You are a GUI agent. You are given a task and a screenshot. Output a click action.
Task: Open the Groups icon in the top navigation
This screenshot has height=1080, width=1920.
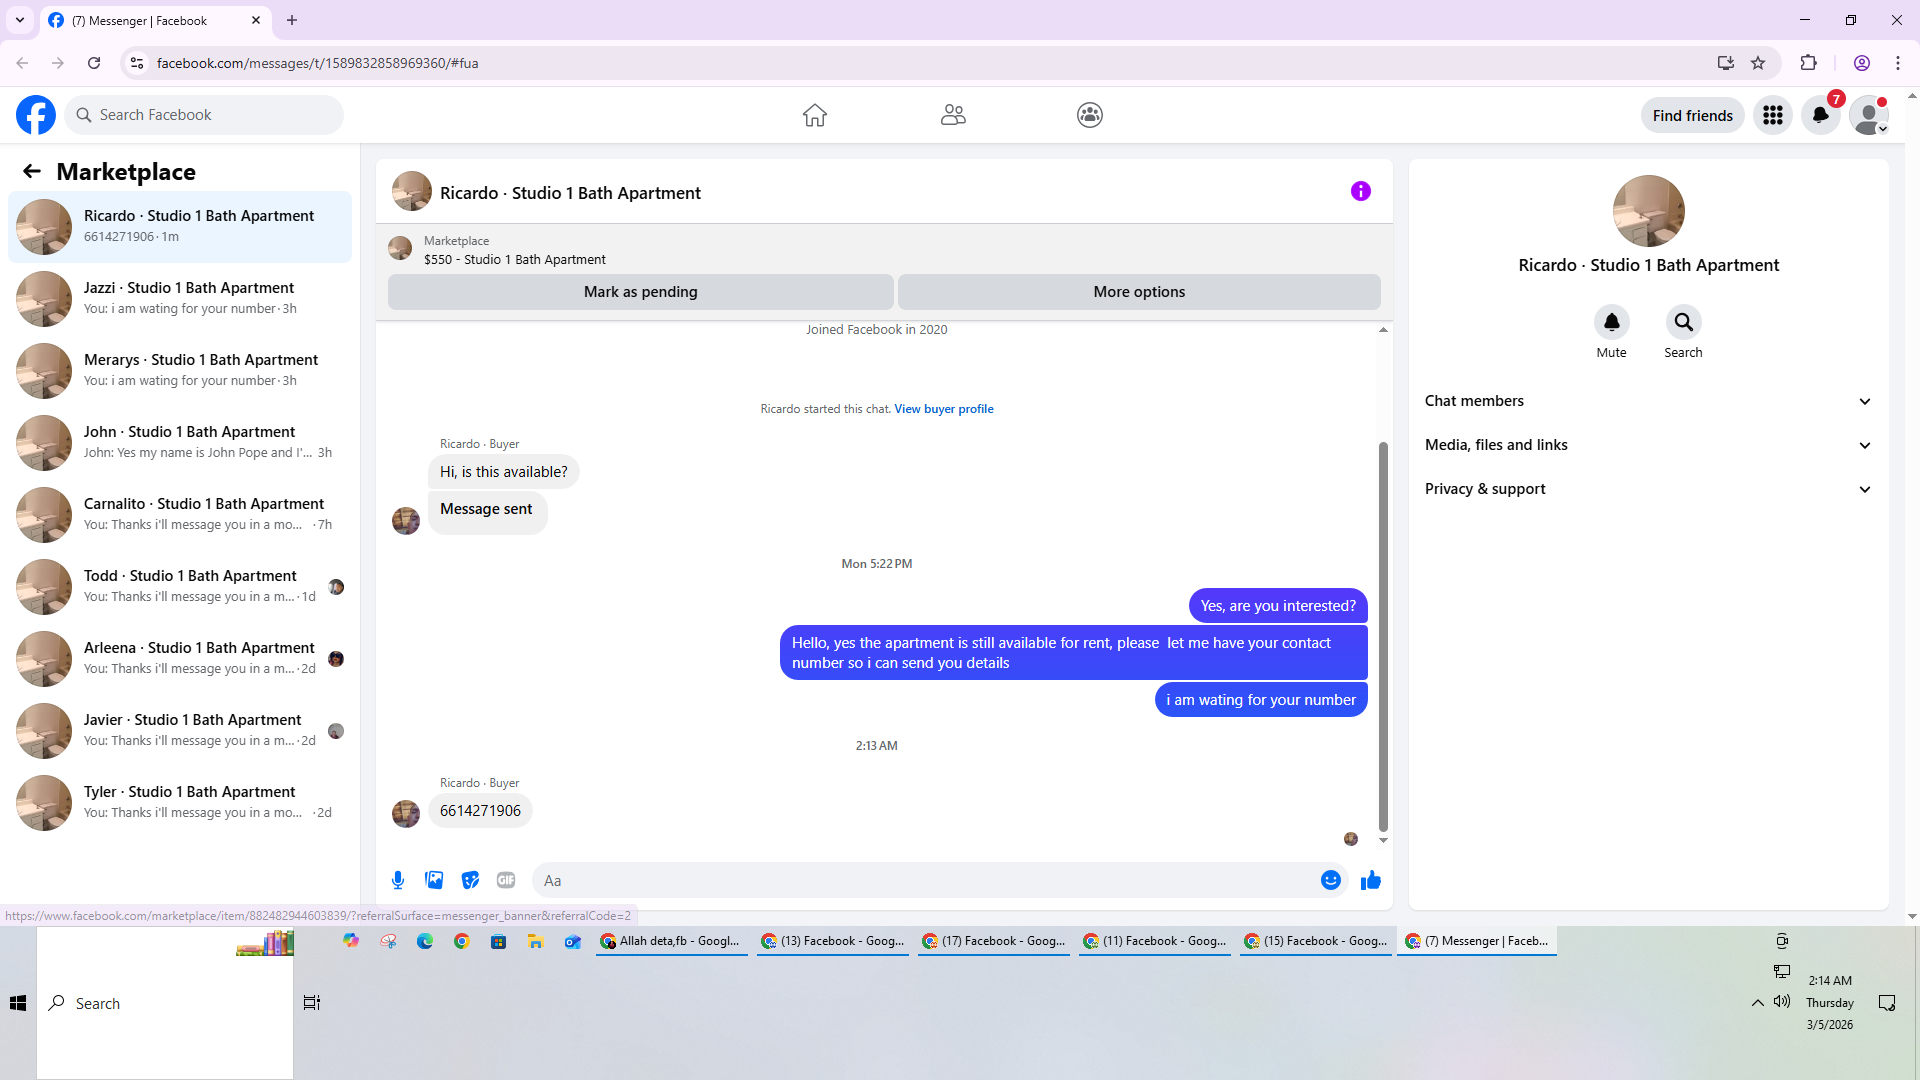click(1090, 115)
